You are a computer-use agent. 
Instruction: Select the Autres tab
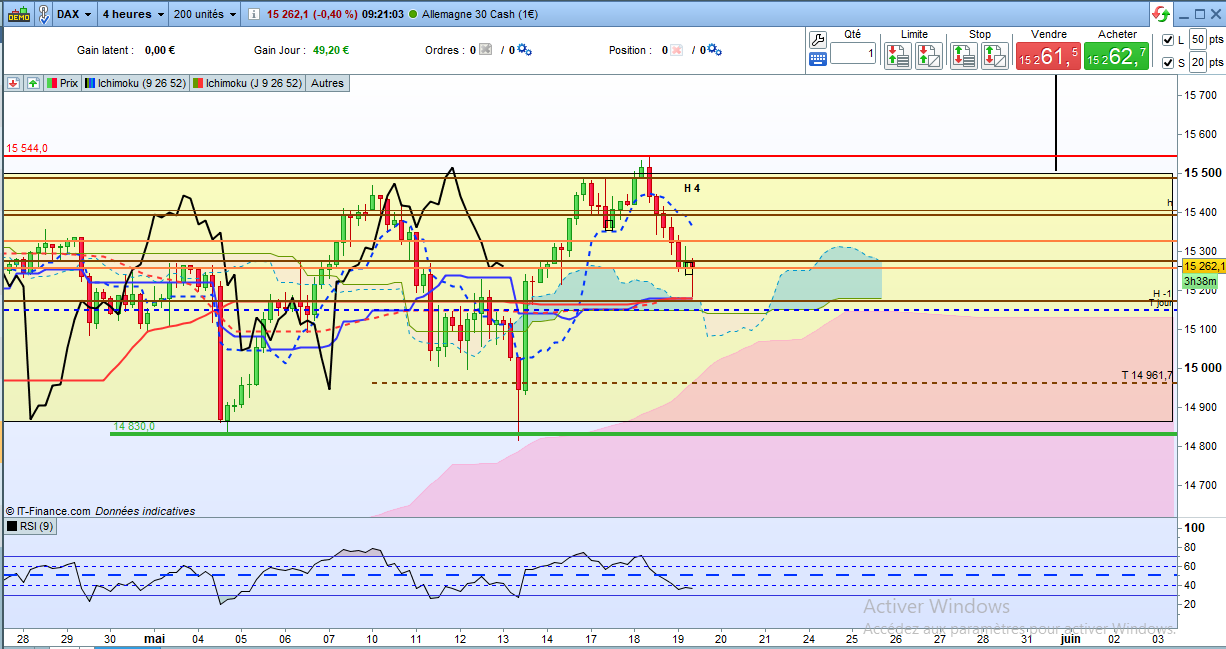(x=327, y=83)
